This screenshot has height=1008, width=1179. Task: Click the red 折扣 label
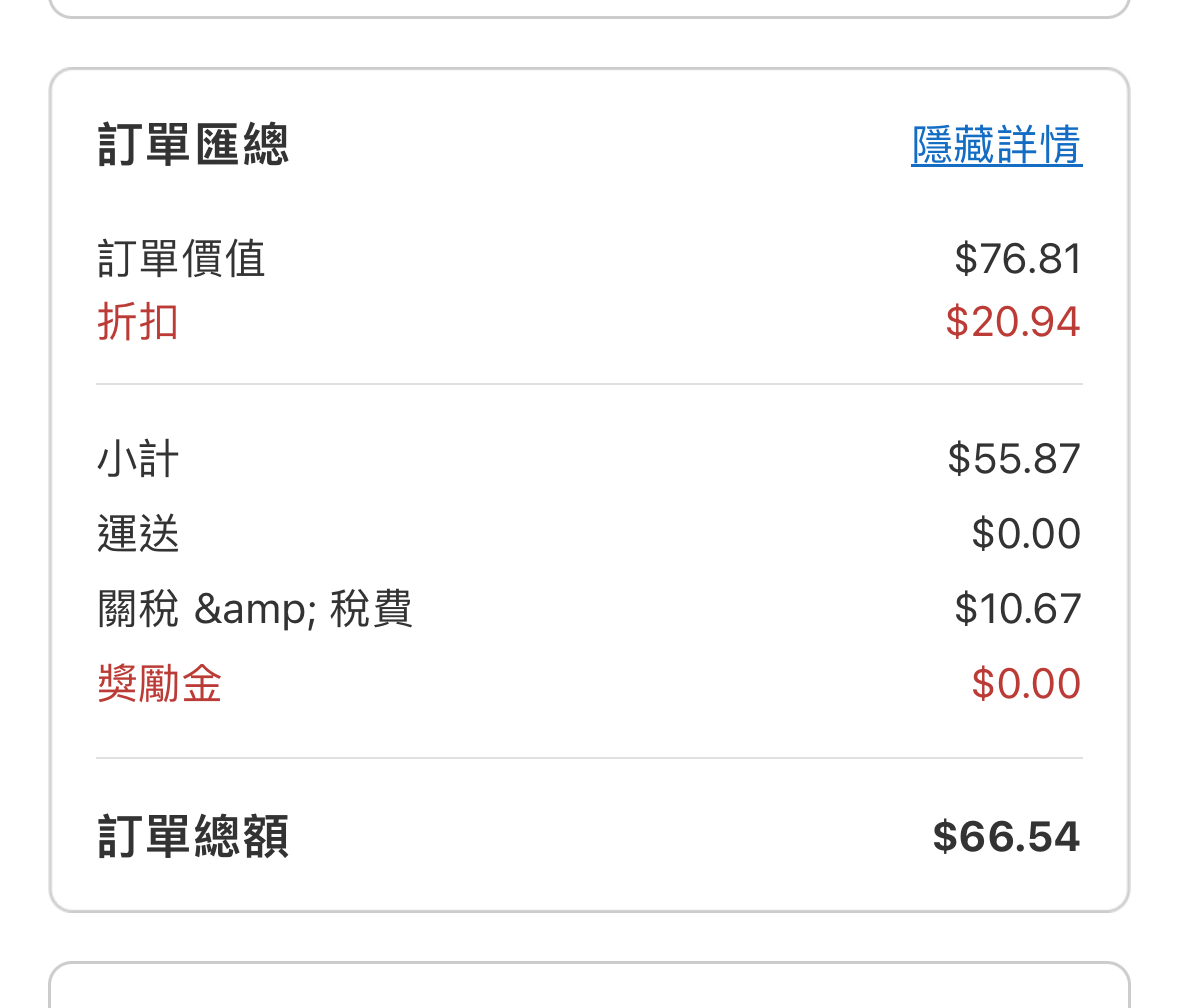tap(138, 322)
